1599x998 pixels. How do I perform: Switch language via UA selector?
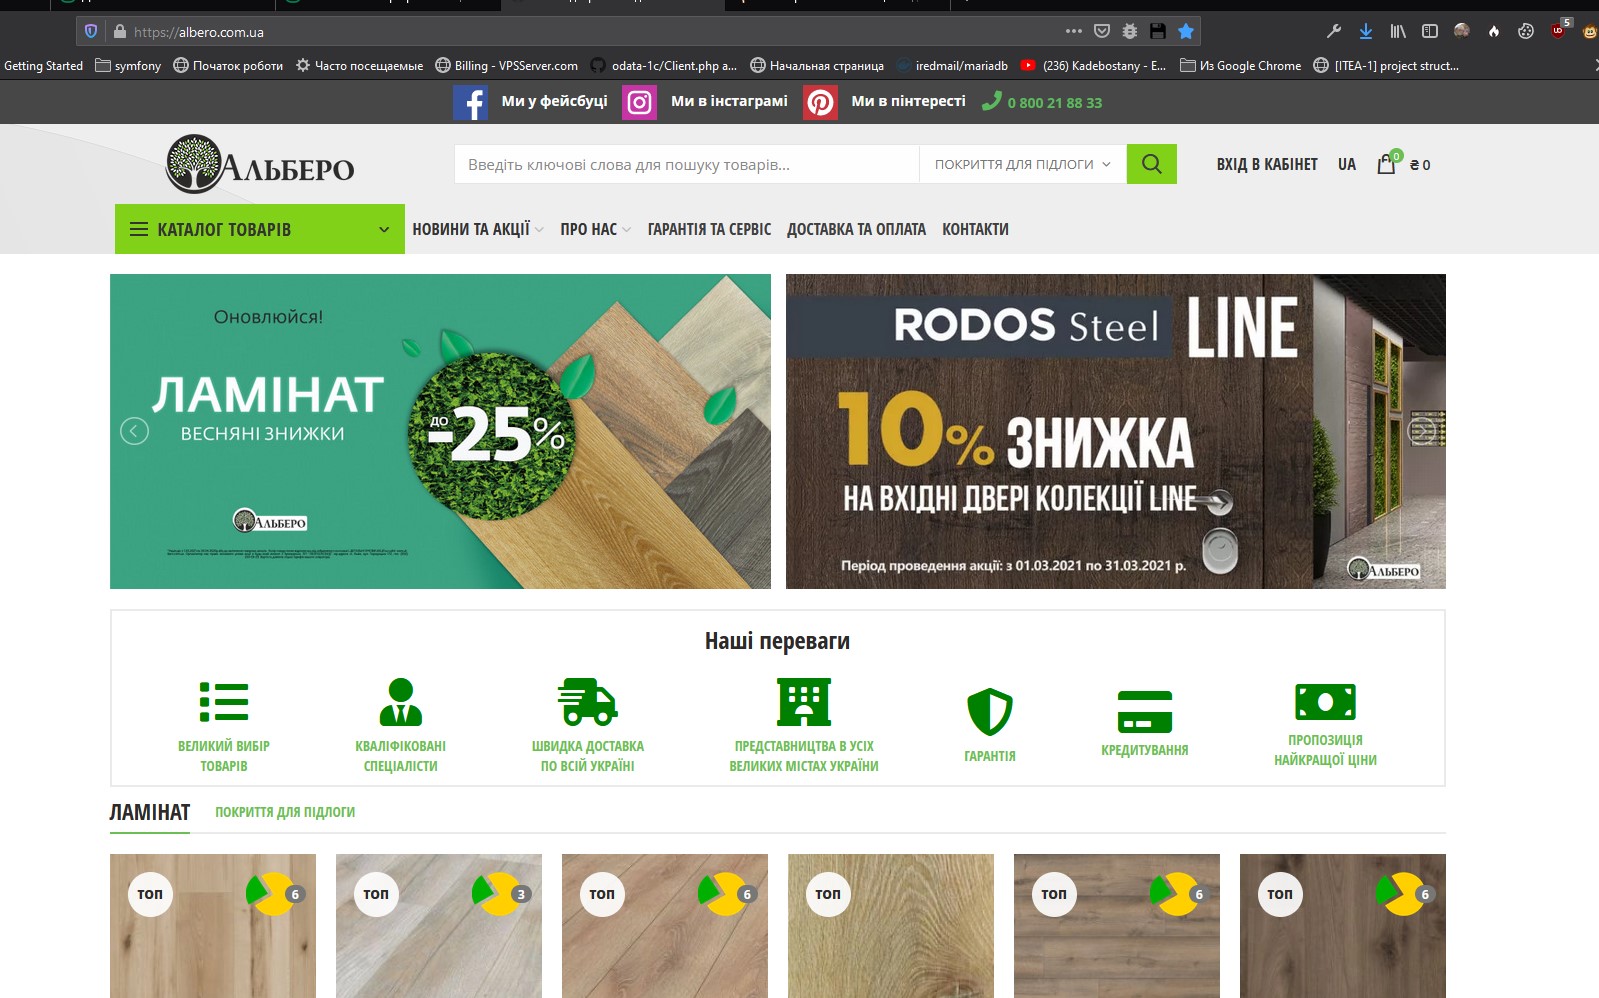[x=1347, y=164]
